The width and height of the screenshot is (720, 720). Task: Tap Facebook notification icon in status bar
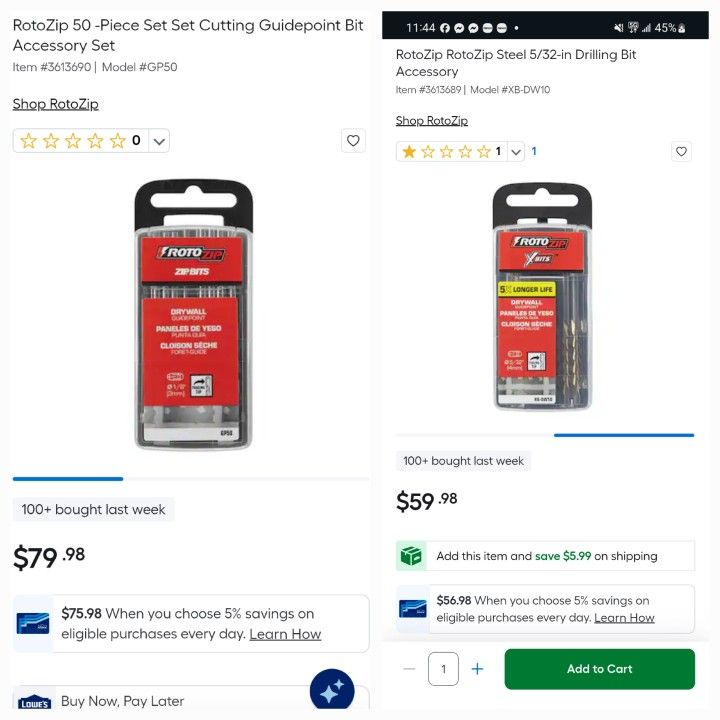(444, 28)
